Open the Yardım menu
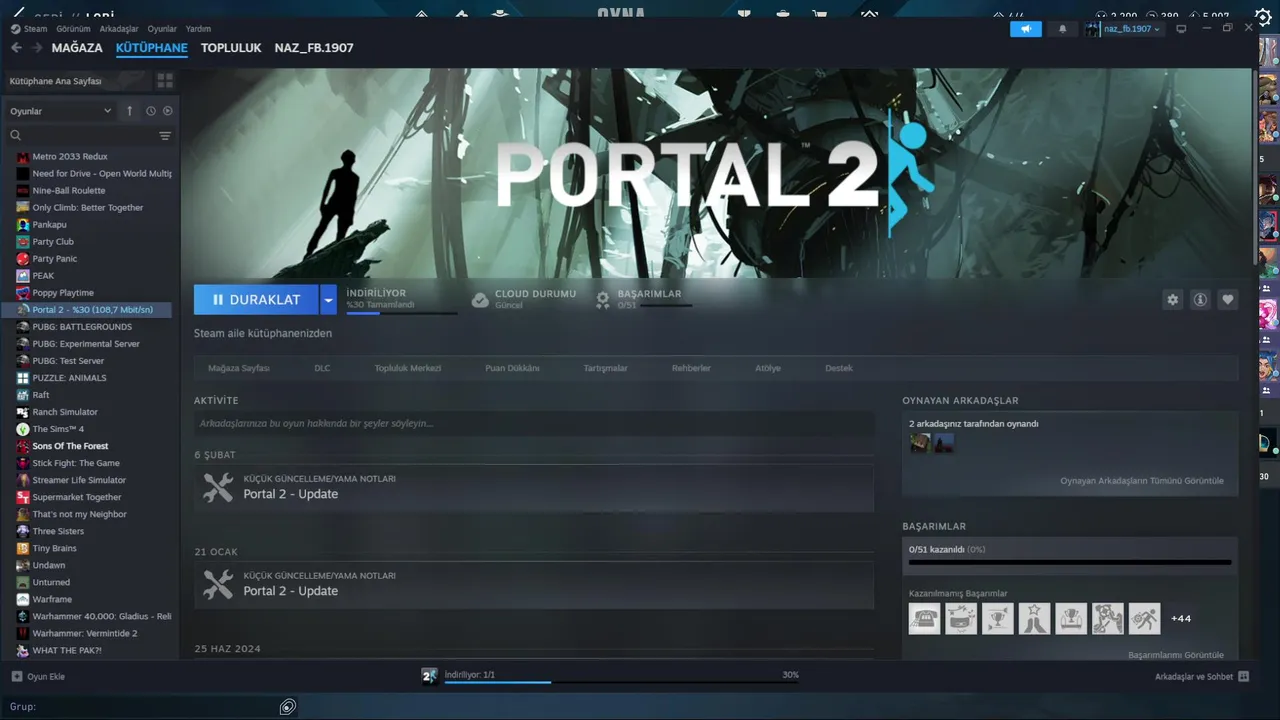The height and width of the screenshot is (720, 1280). (198, 29)
